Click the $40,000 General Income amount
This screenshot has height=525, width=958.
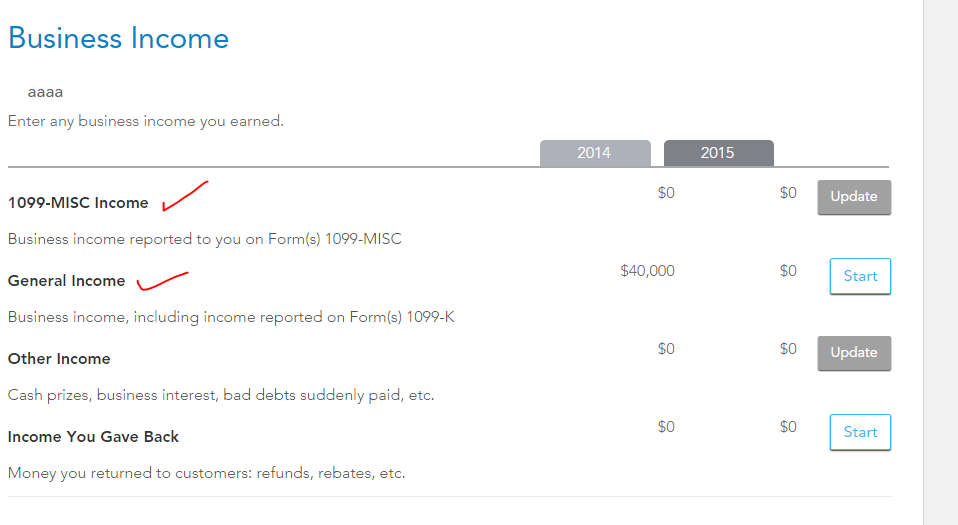pyautogui.click(x=648, y=271)
